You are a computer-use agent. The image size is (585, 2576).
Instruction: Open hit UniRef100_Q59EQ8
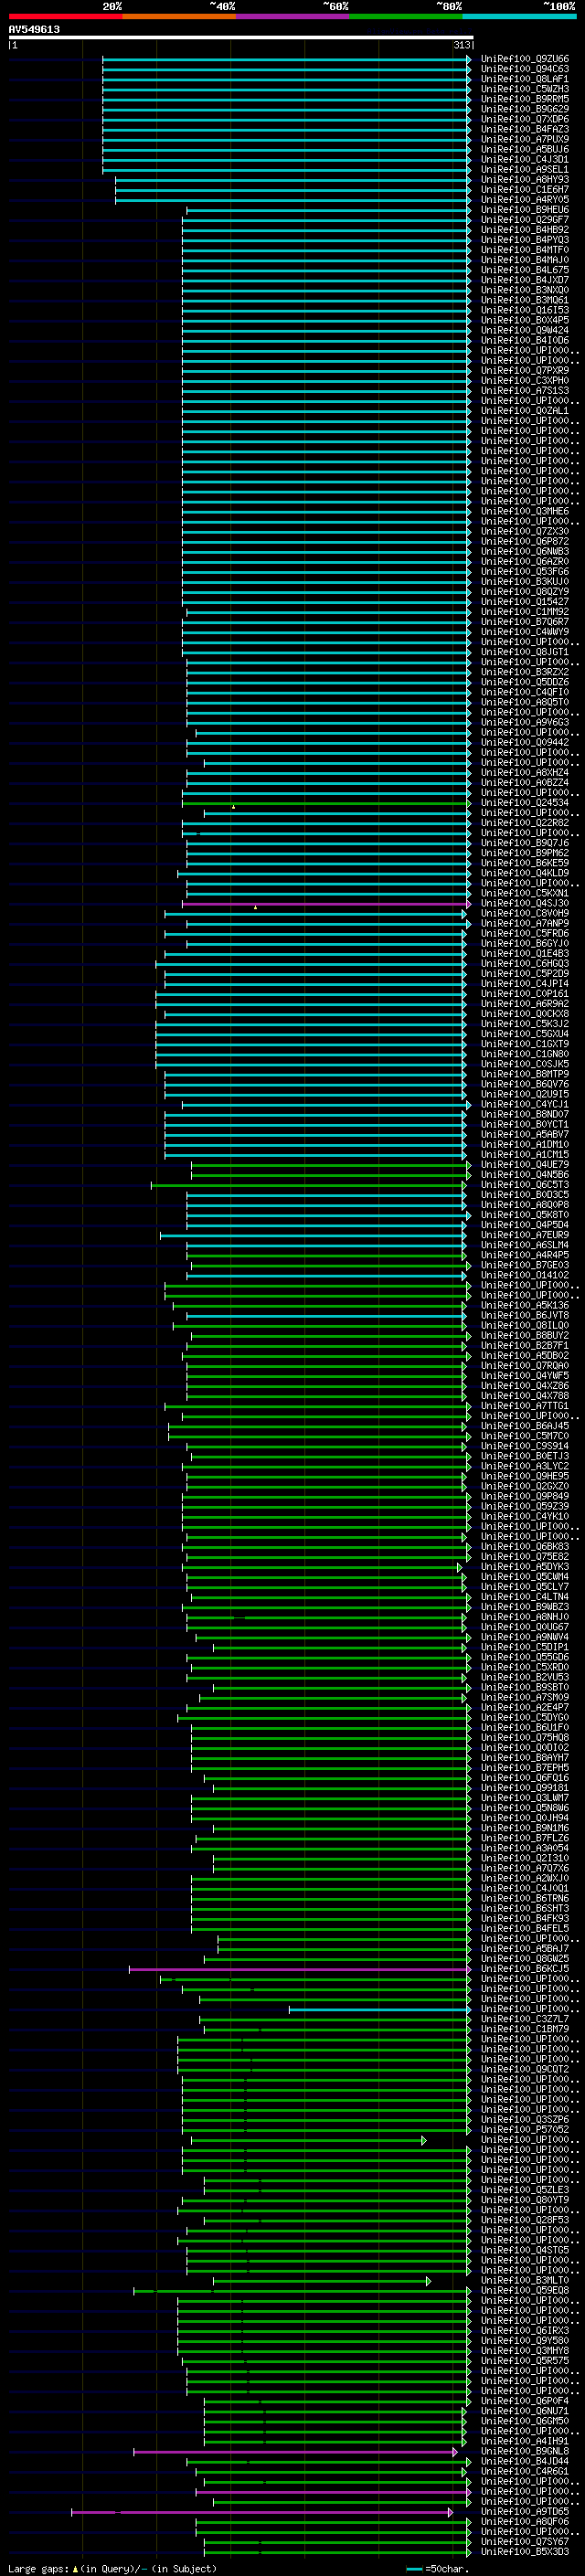[x=525, y=2291]
